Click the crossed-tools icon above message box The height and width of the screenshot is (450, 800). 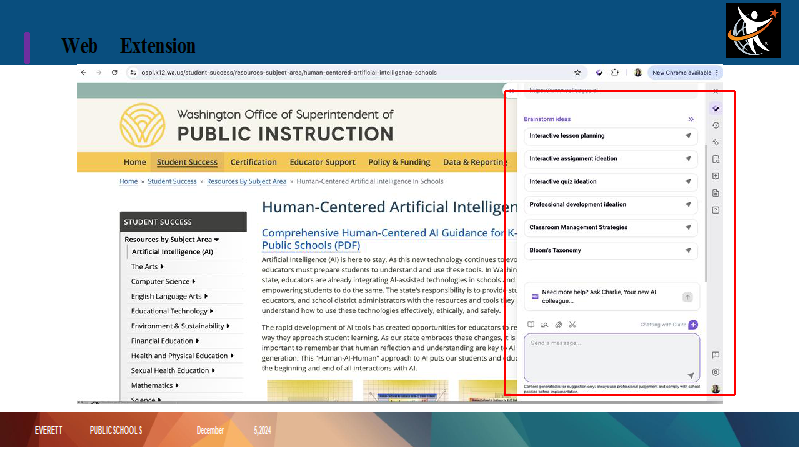(x=572, y=324)
